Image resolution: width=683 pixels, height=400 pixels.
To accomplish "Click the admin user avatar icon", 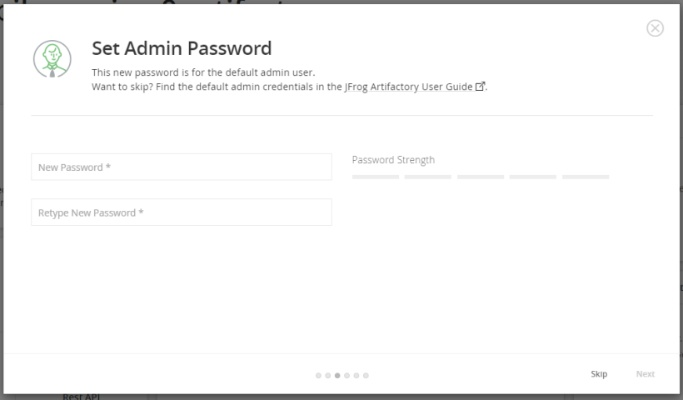I will coord(52,59).
